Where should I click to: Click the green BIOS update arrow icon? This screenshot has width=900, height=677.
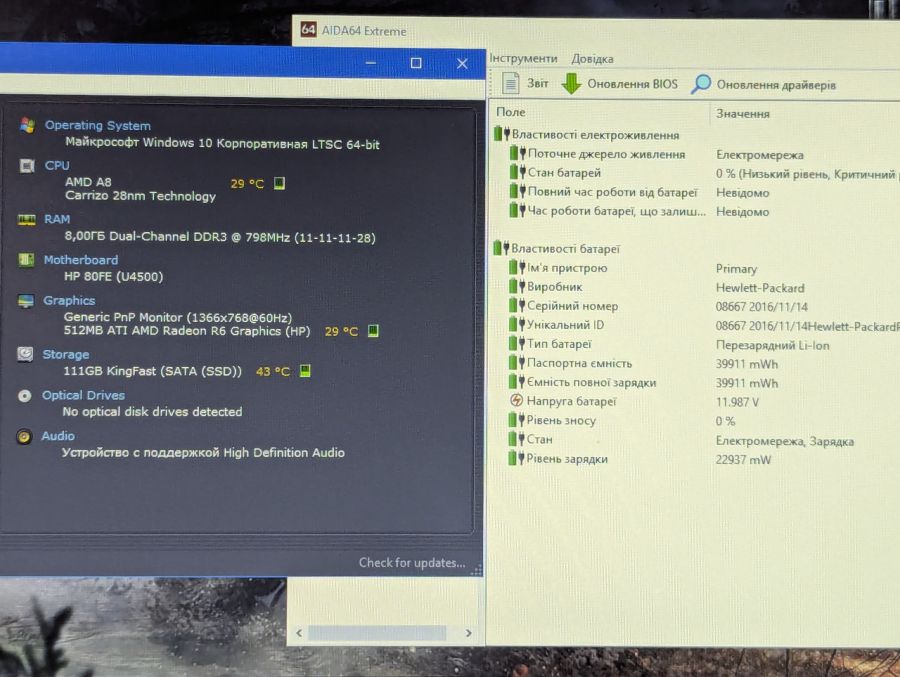click(571, 84)
